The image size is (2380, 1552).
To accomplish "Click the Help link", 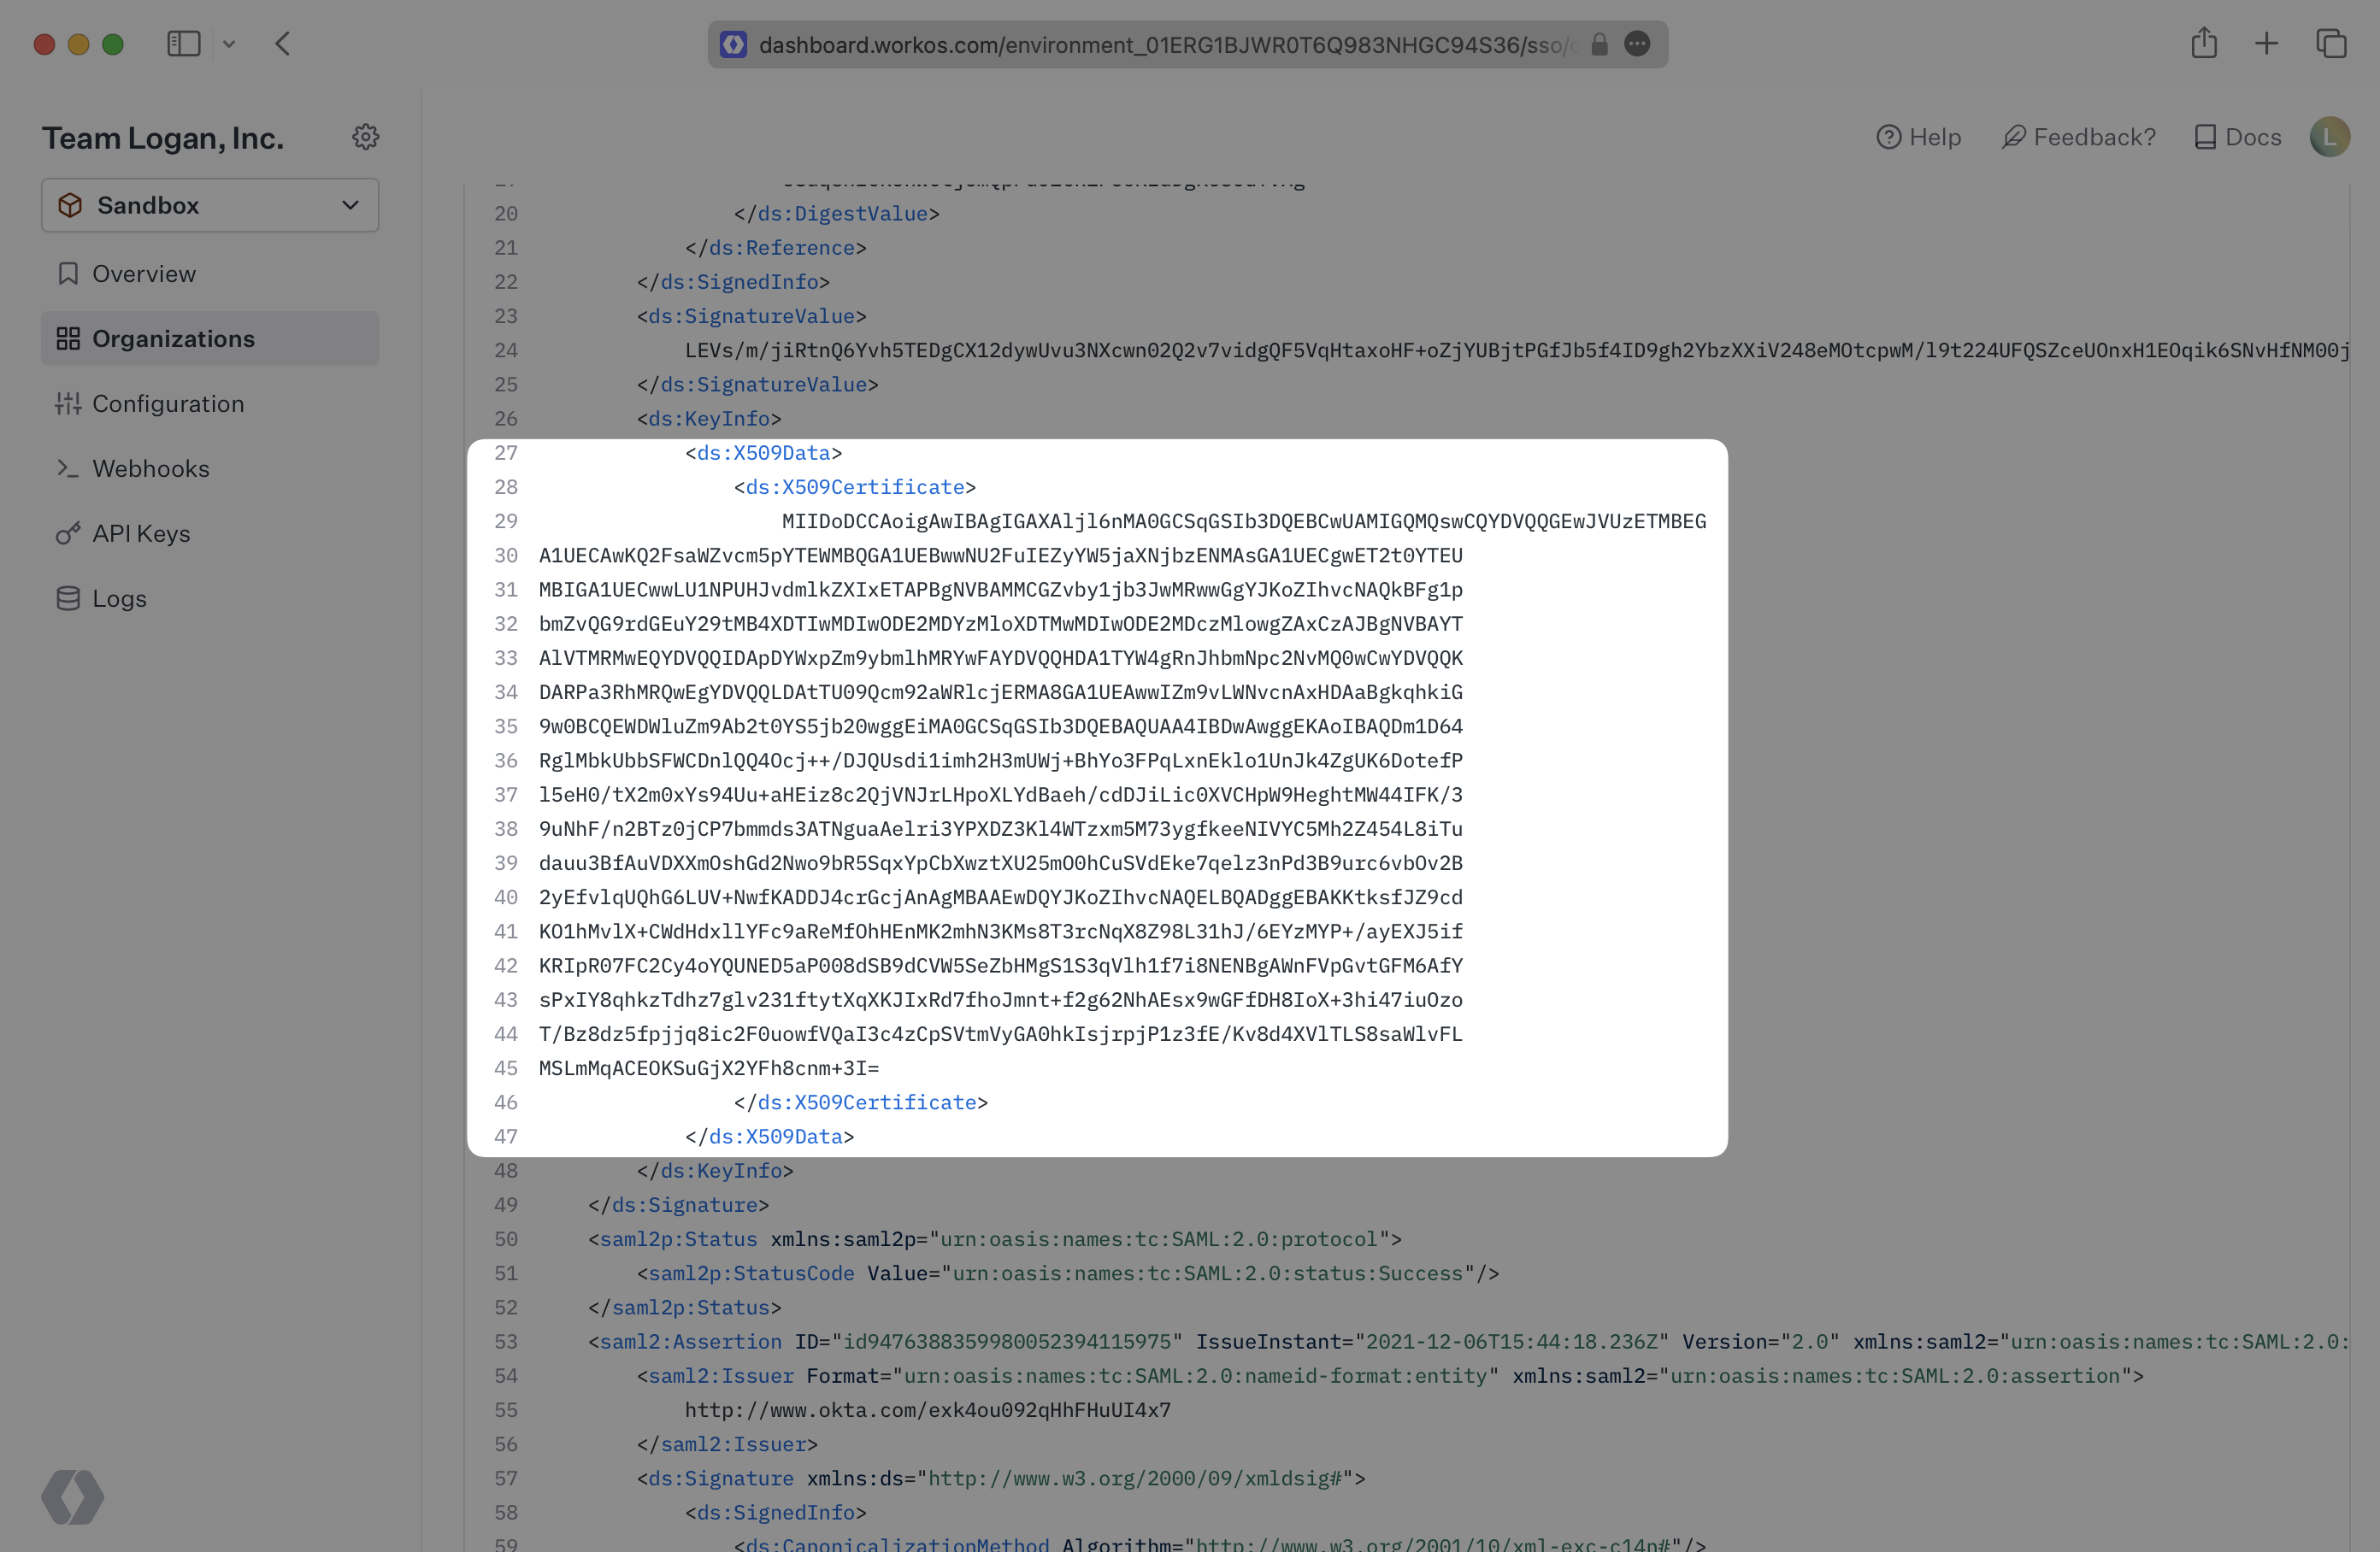I will click(1918, 137).
